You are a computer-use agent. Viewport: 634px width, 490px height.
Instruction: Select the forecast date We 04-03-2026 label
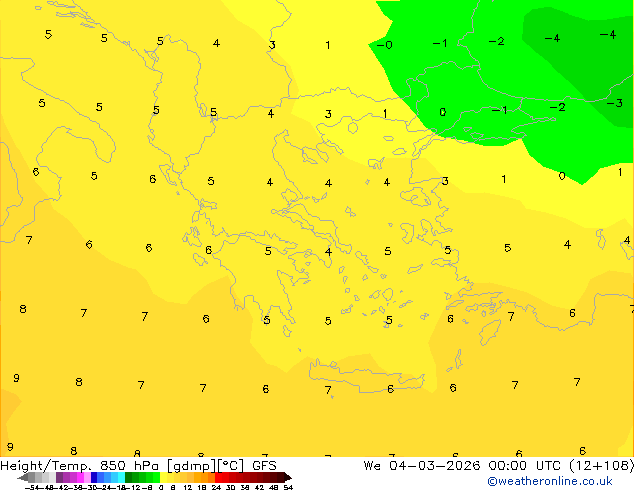pyautogui.click(x=422, y=466)
